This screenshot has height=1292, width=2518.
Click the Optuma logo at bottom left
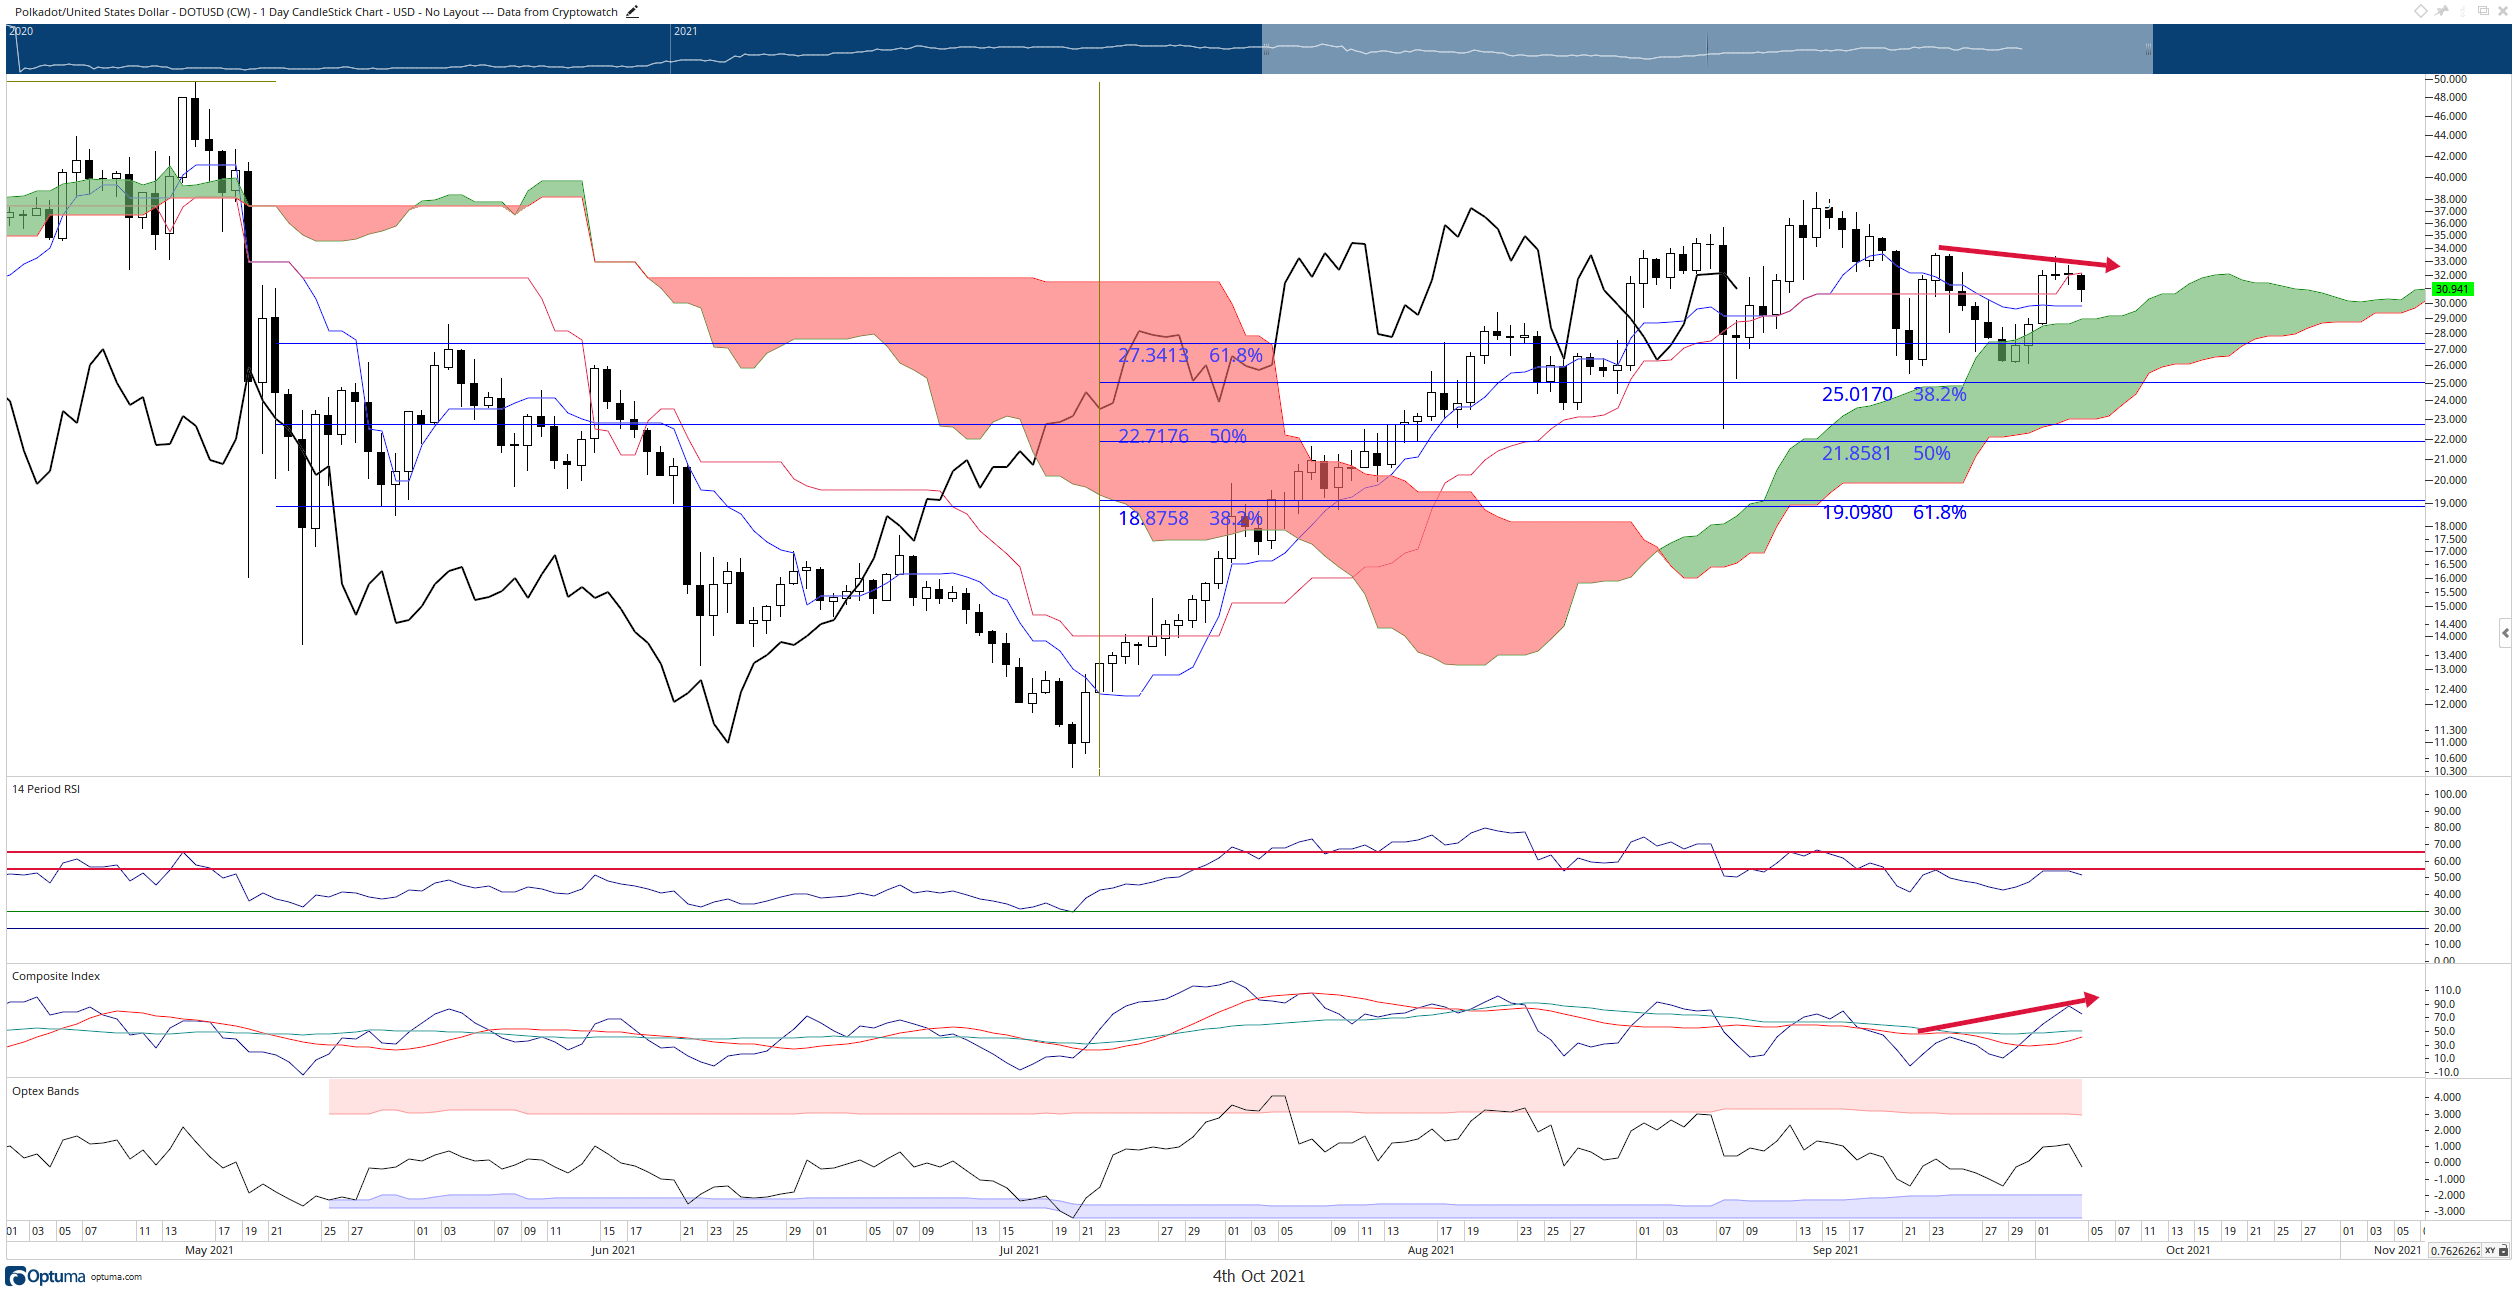click(x=45, y=1276)
